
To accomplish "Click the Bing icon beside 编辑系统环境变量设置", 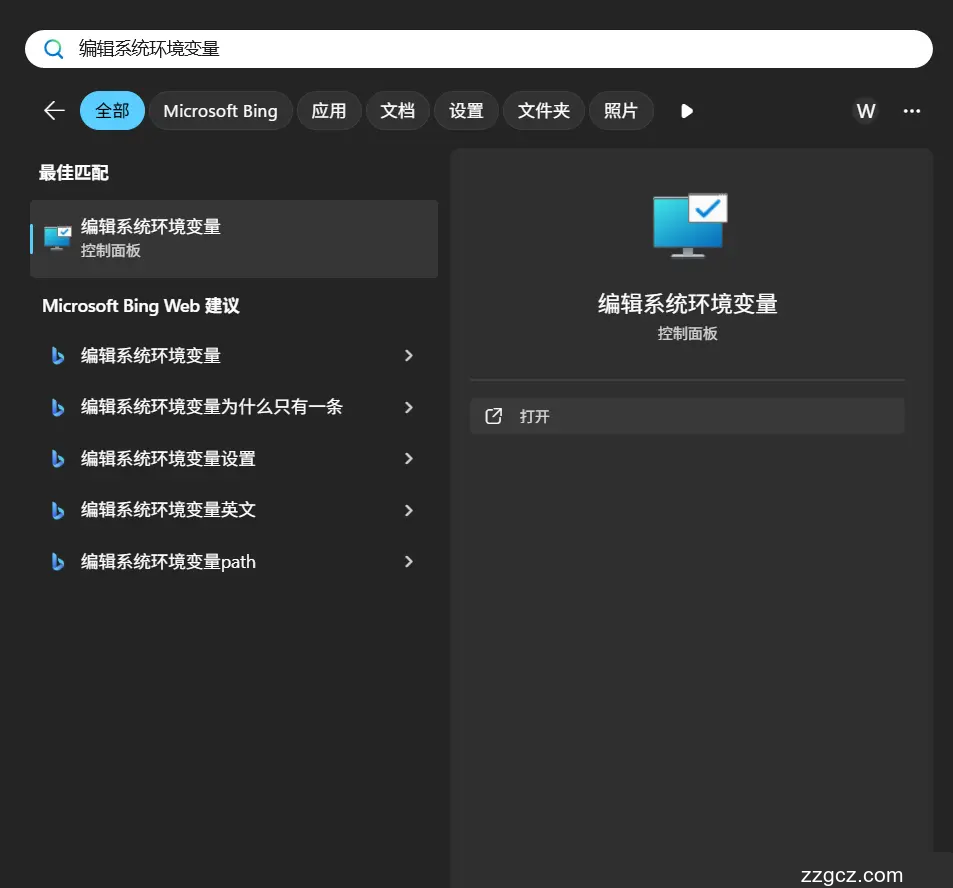I will tap(57, 458).
